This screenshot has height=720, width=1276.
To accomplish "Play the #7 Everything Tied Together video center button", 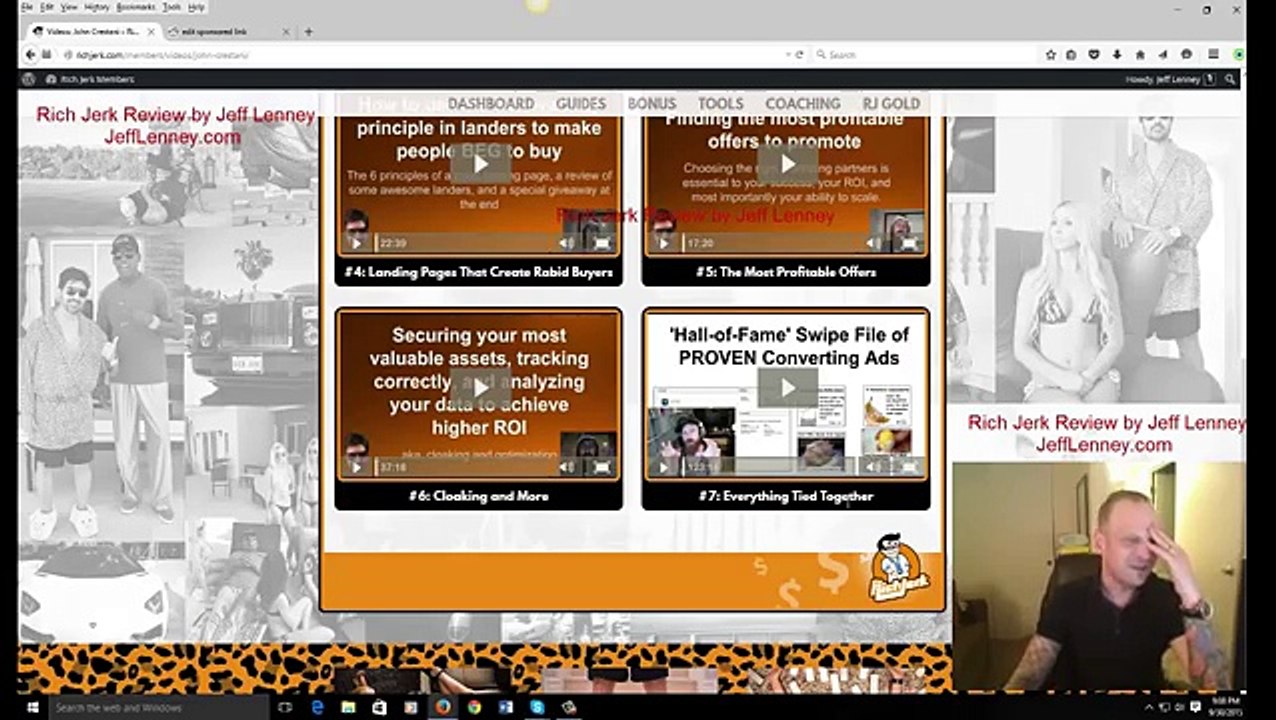I will pyautogui.click(x=788, y=388).
